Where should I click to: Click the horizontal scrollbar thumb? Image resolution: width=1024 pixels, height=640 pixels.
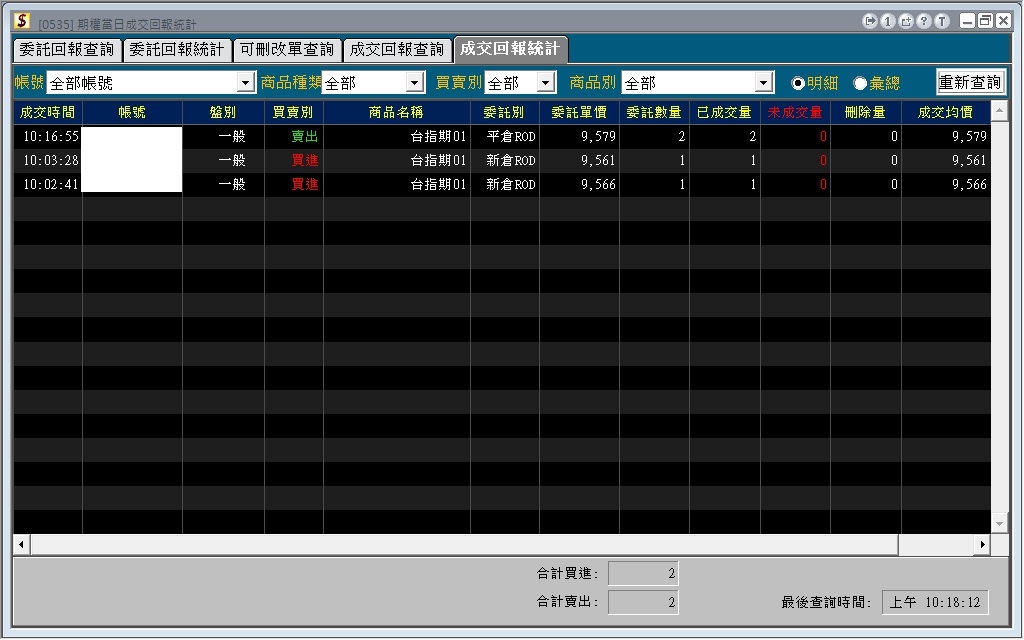tap(464, 544)
